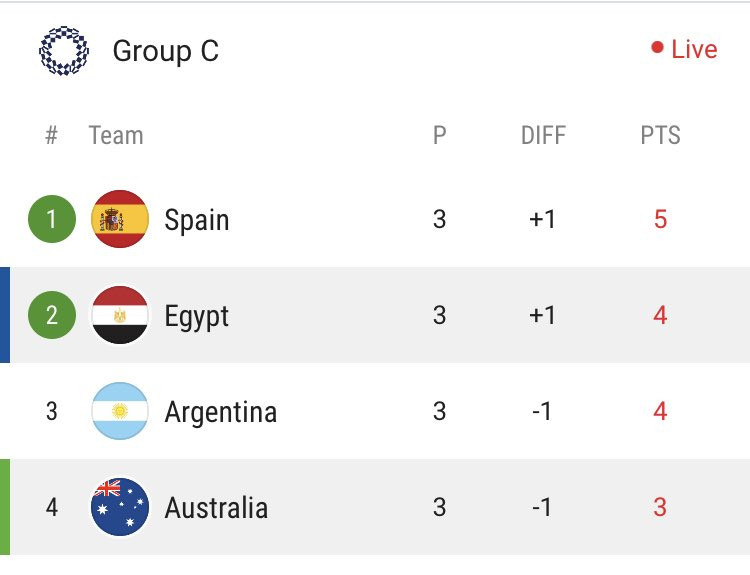Click Australia's 3 points value
The height and width of the screenshot is (575, 750).
pos(660,507)
